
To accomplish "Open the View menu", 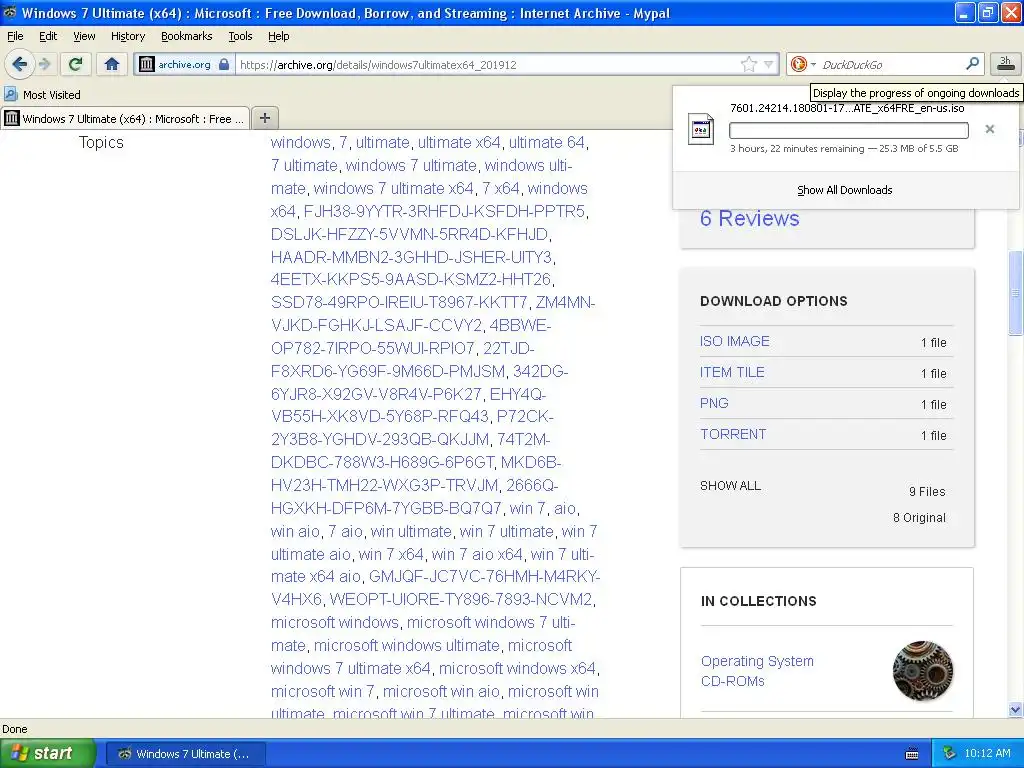I will coord(84,36).
